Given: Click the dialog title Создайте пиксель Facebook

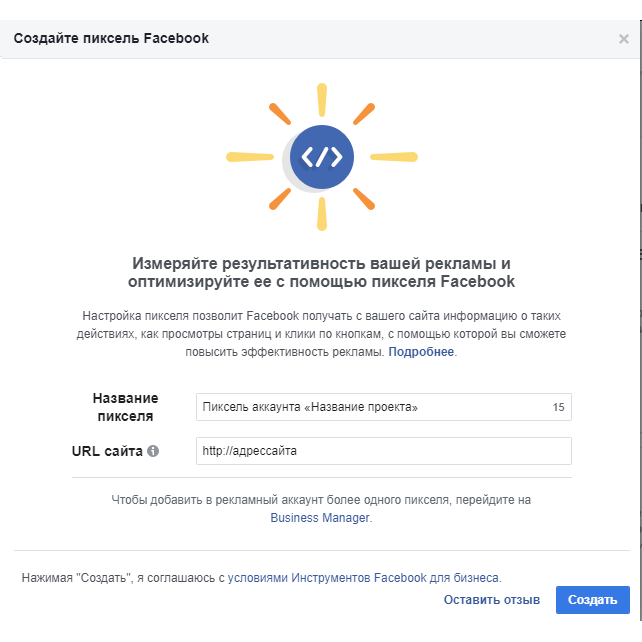Looking at the screenshot, I should (111, 38).
